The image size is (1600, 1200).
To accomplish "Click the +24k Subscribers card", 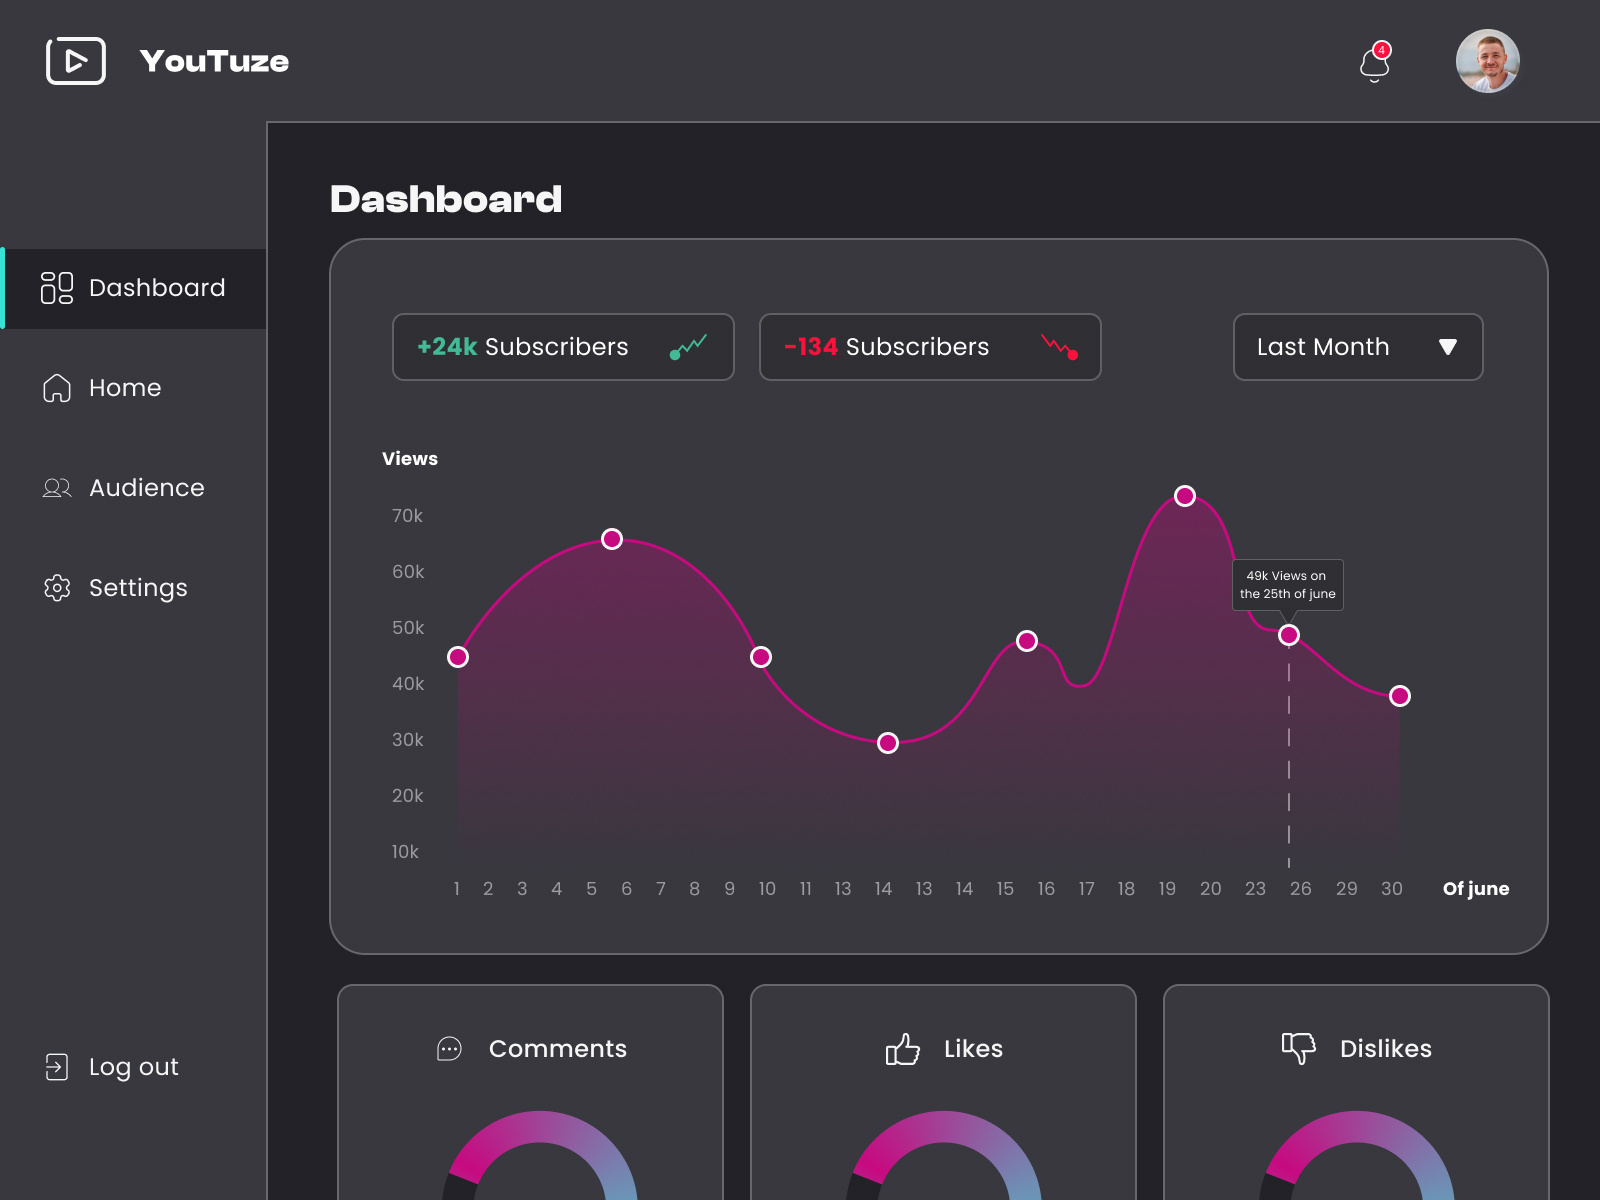I will click(x=562, y=347).
